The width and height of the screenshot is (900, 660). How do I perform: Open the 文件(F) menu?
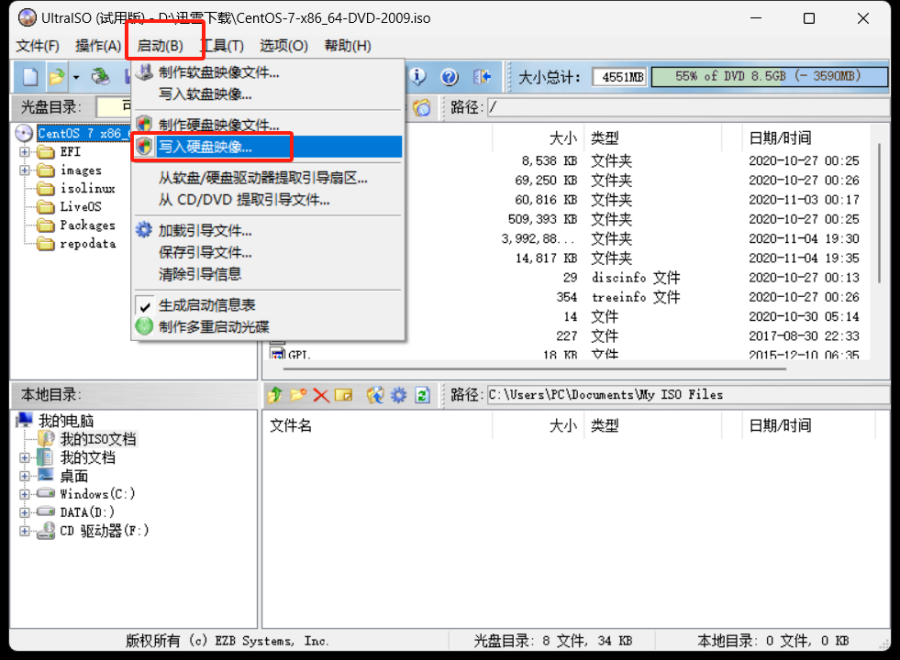point(37,46)
